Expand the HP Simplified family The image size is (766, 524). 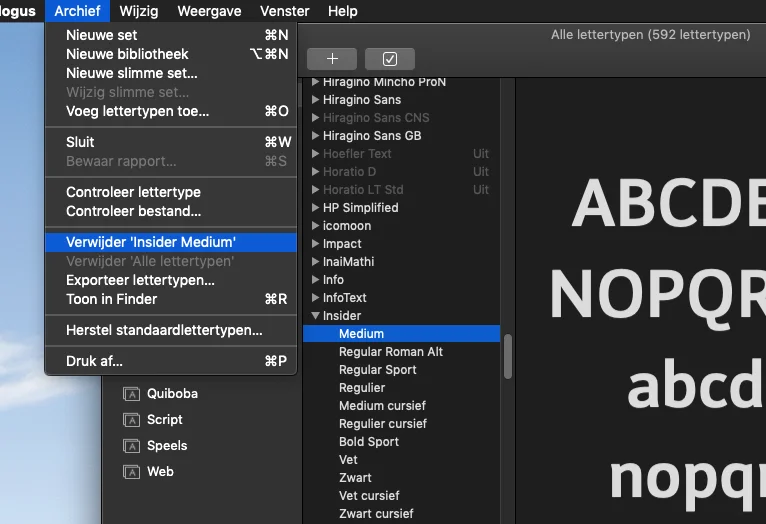point(315,208)
